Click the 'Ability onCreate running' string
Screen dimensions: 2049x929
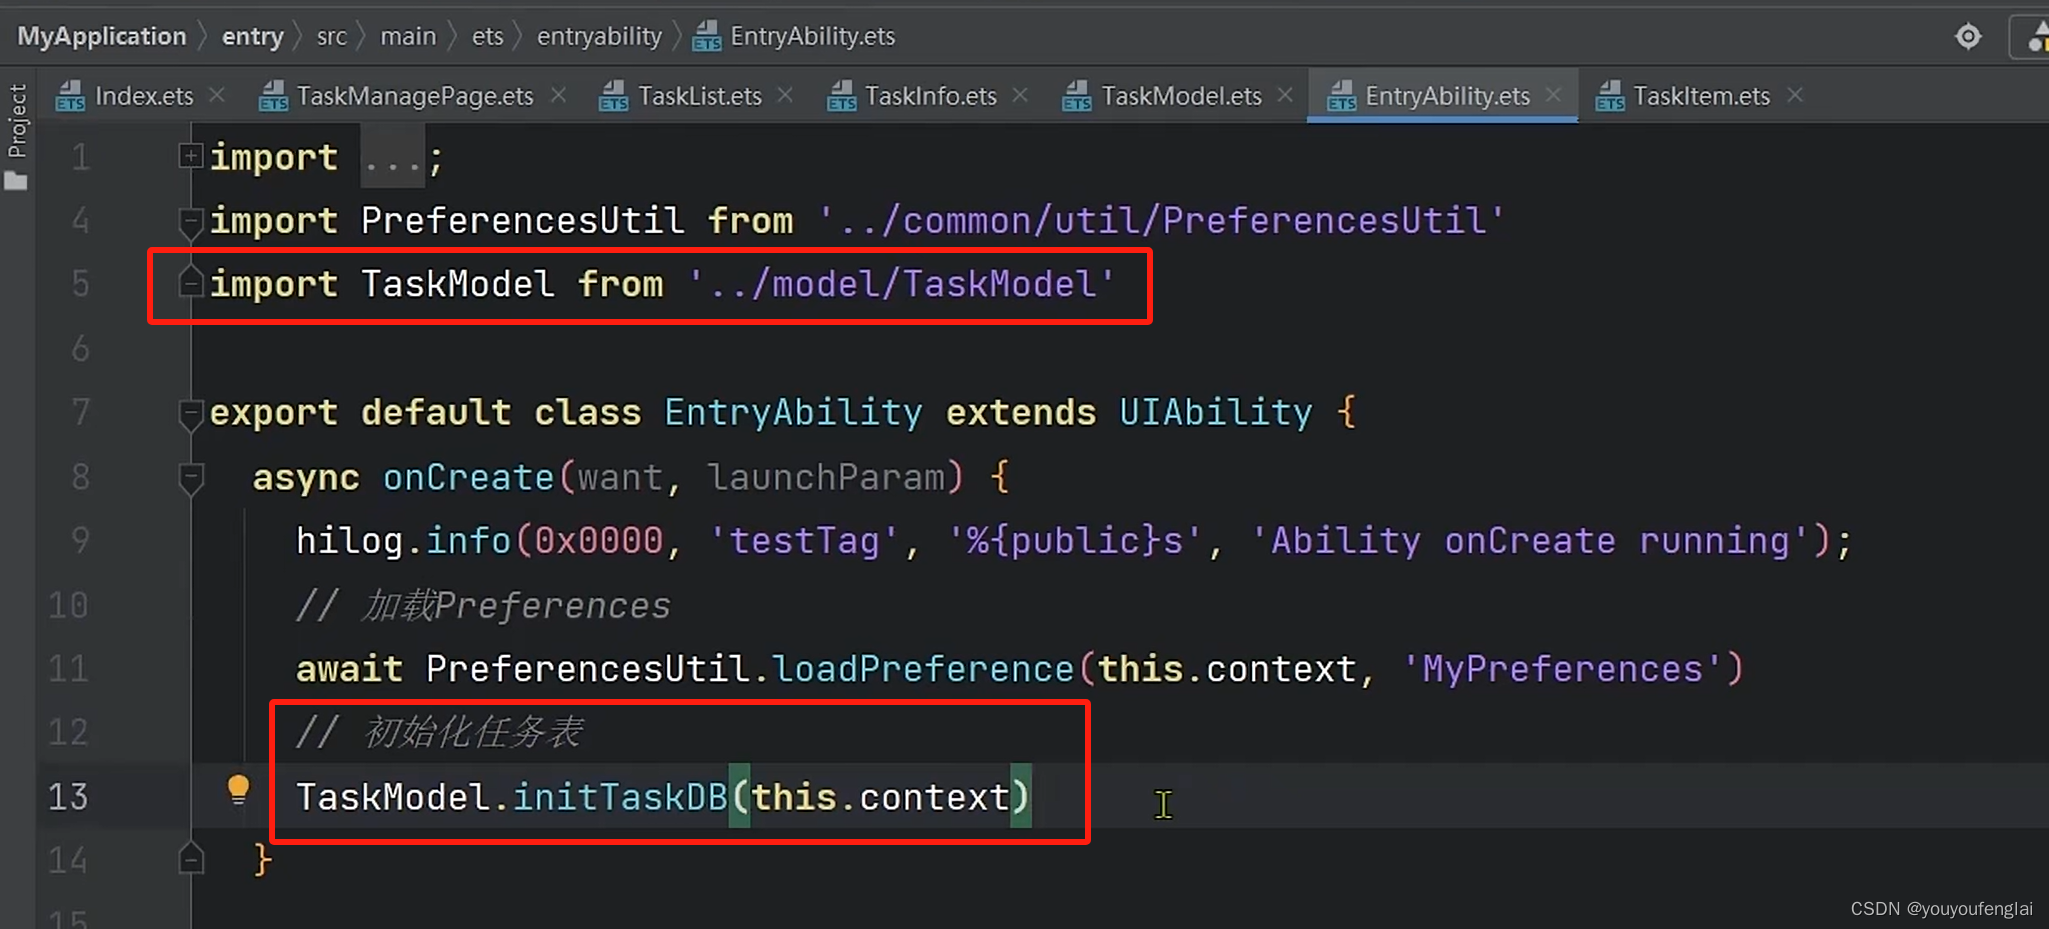[x=1530, y=541]
